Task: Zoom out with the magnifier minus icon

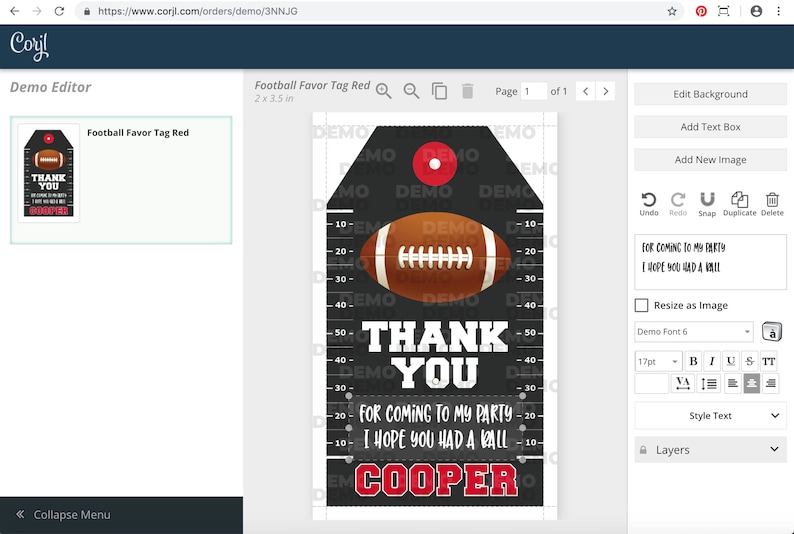Action: (x=411, y=91)
